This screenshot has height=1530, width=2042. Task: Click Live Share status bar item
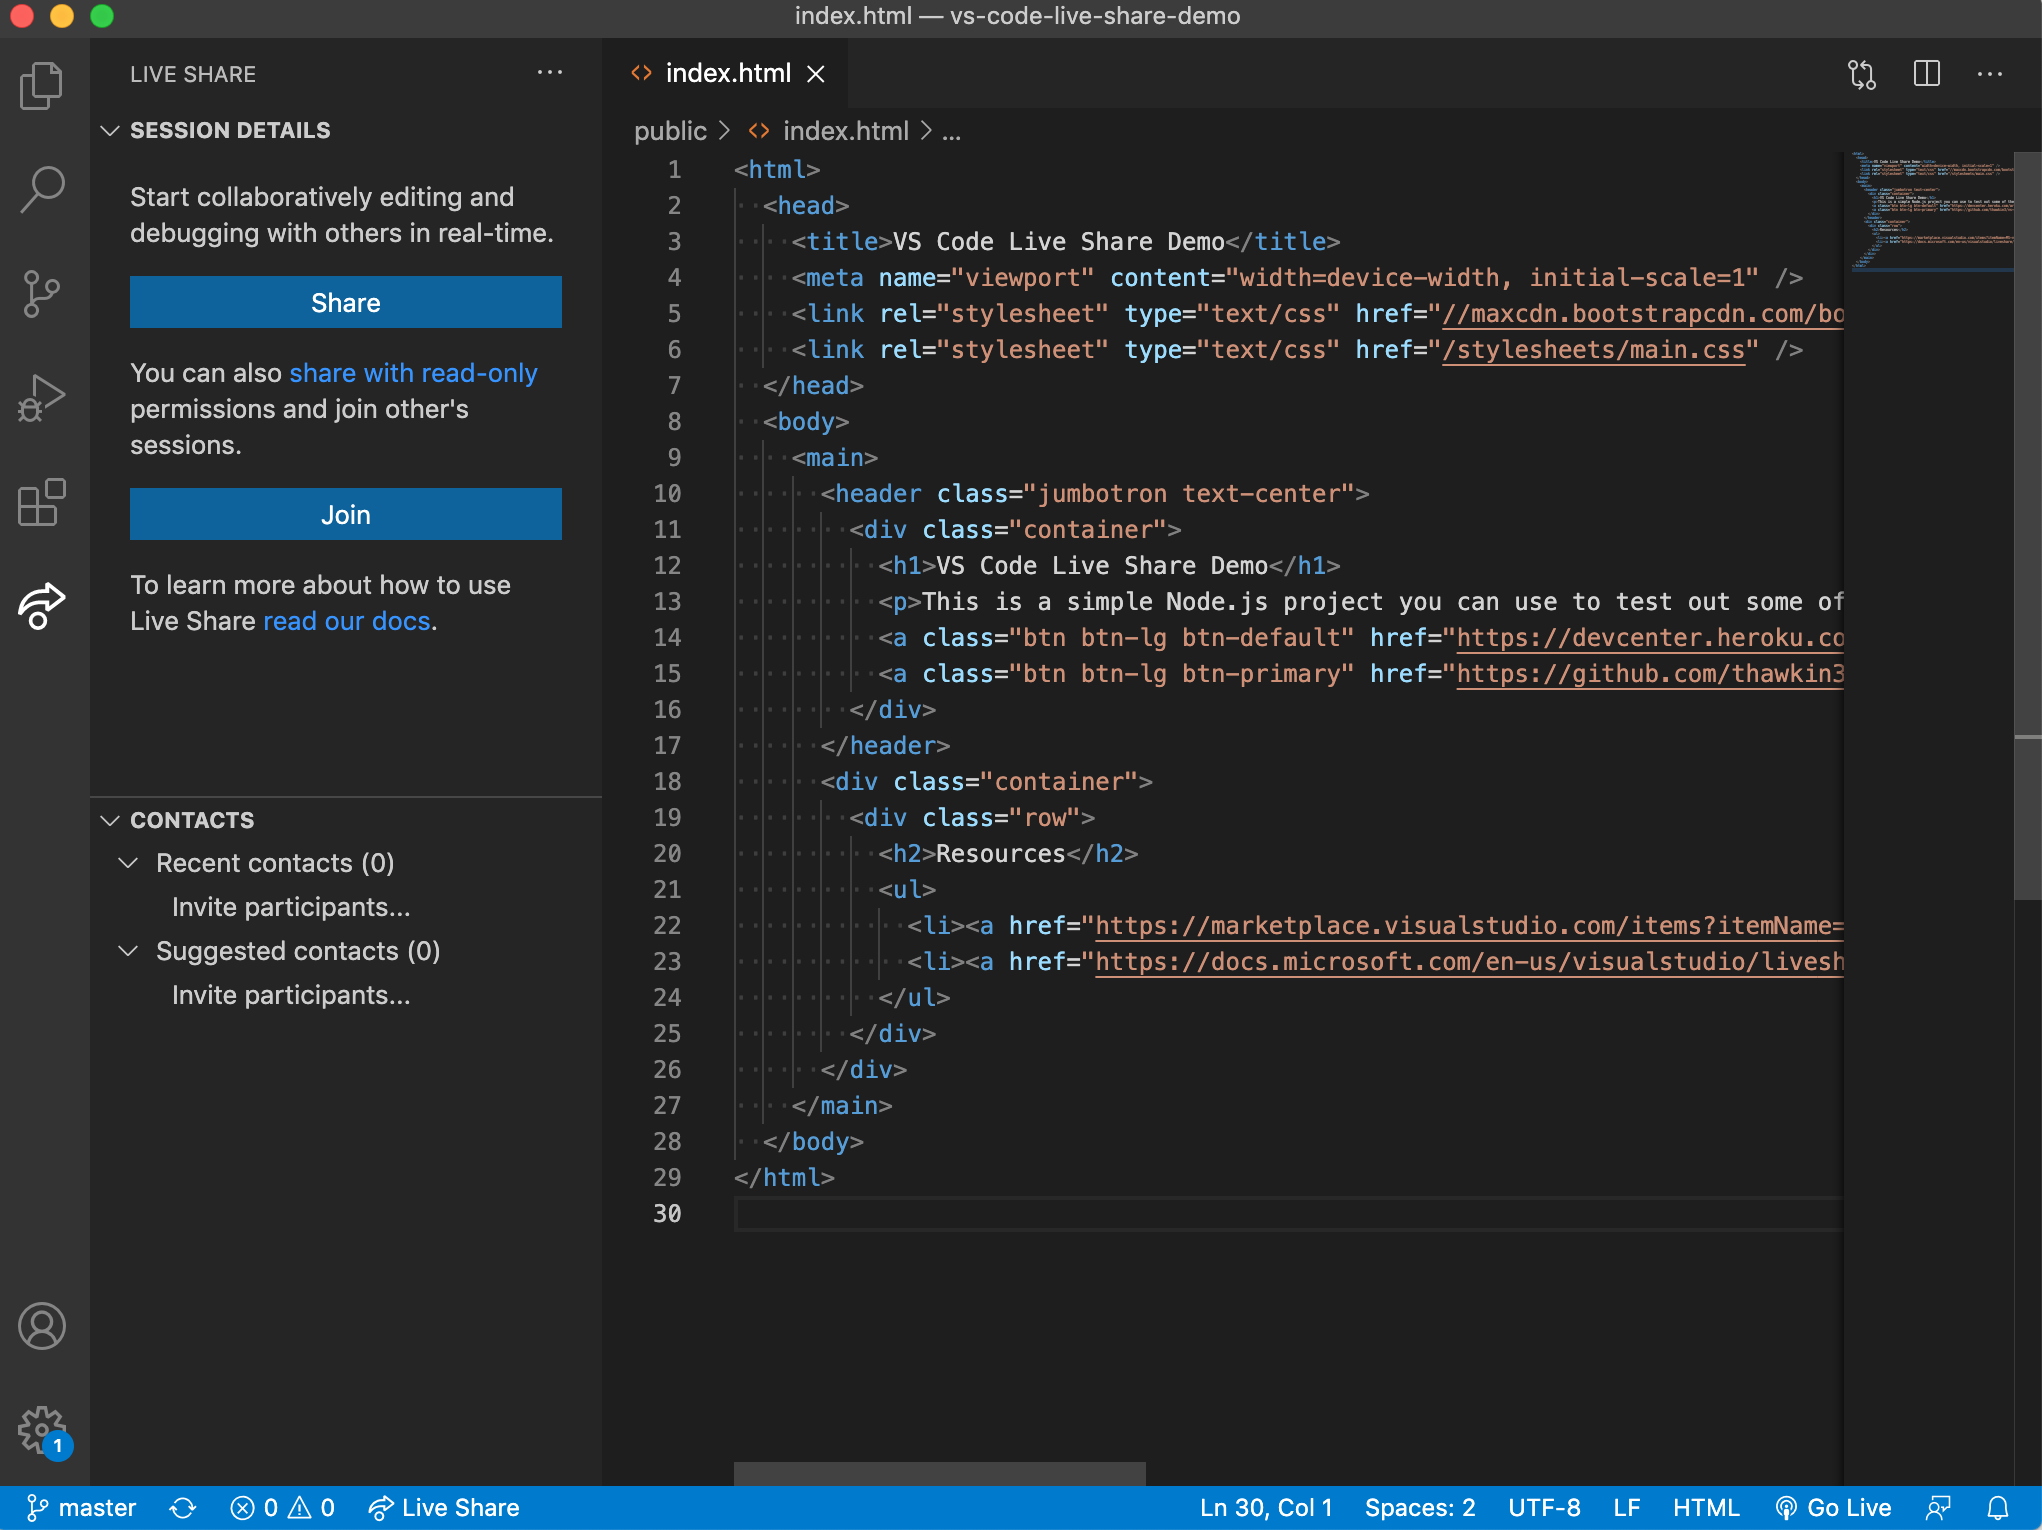(x=444, y=1508)
